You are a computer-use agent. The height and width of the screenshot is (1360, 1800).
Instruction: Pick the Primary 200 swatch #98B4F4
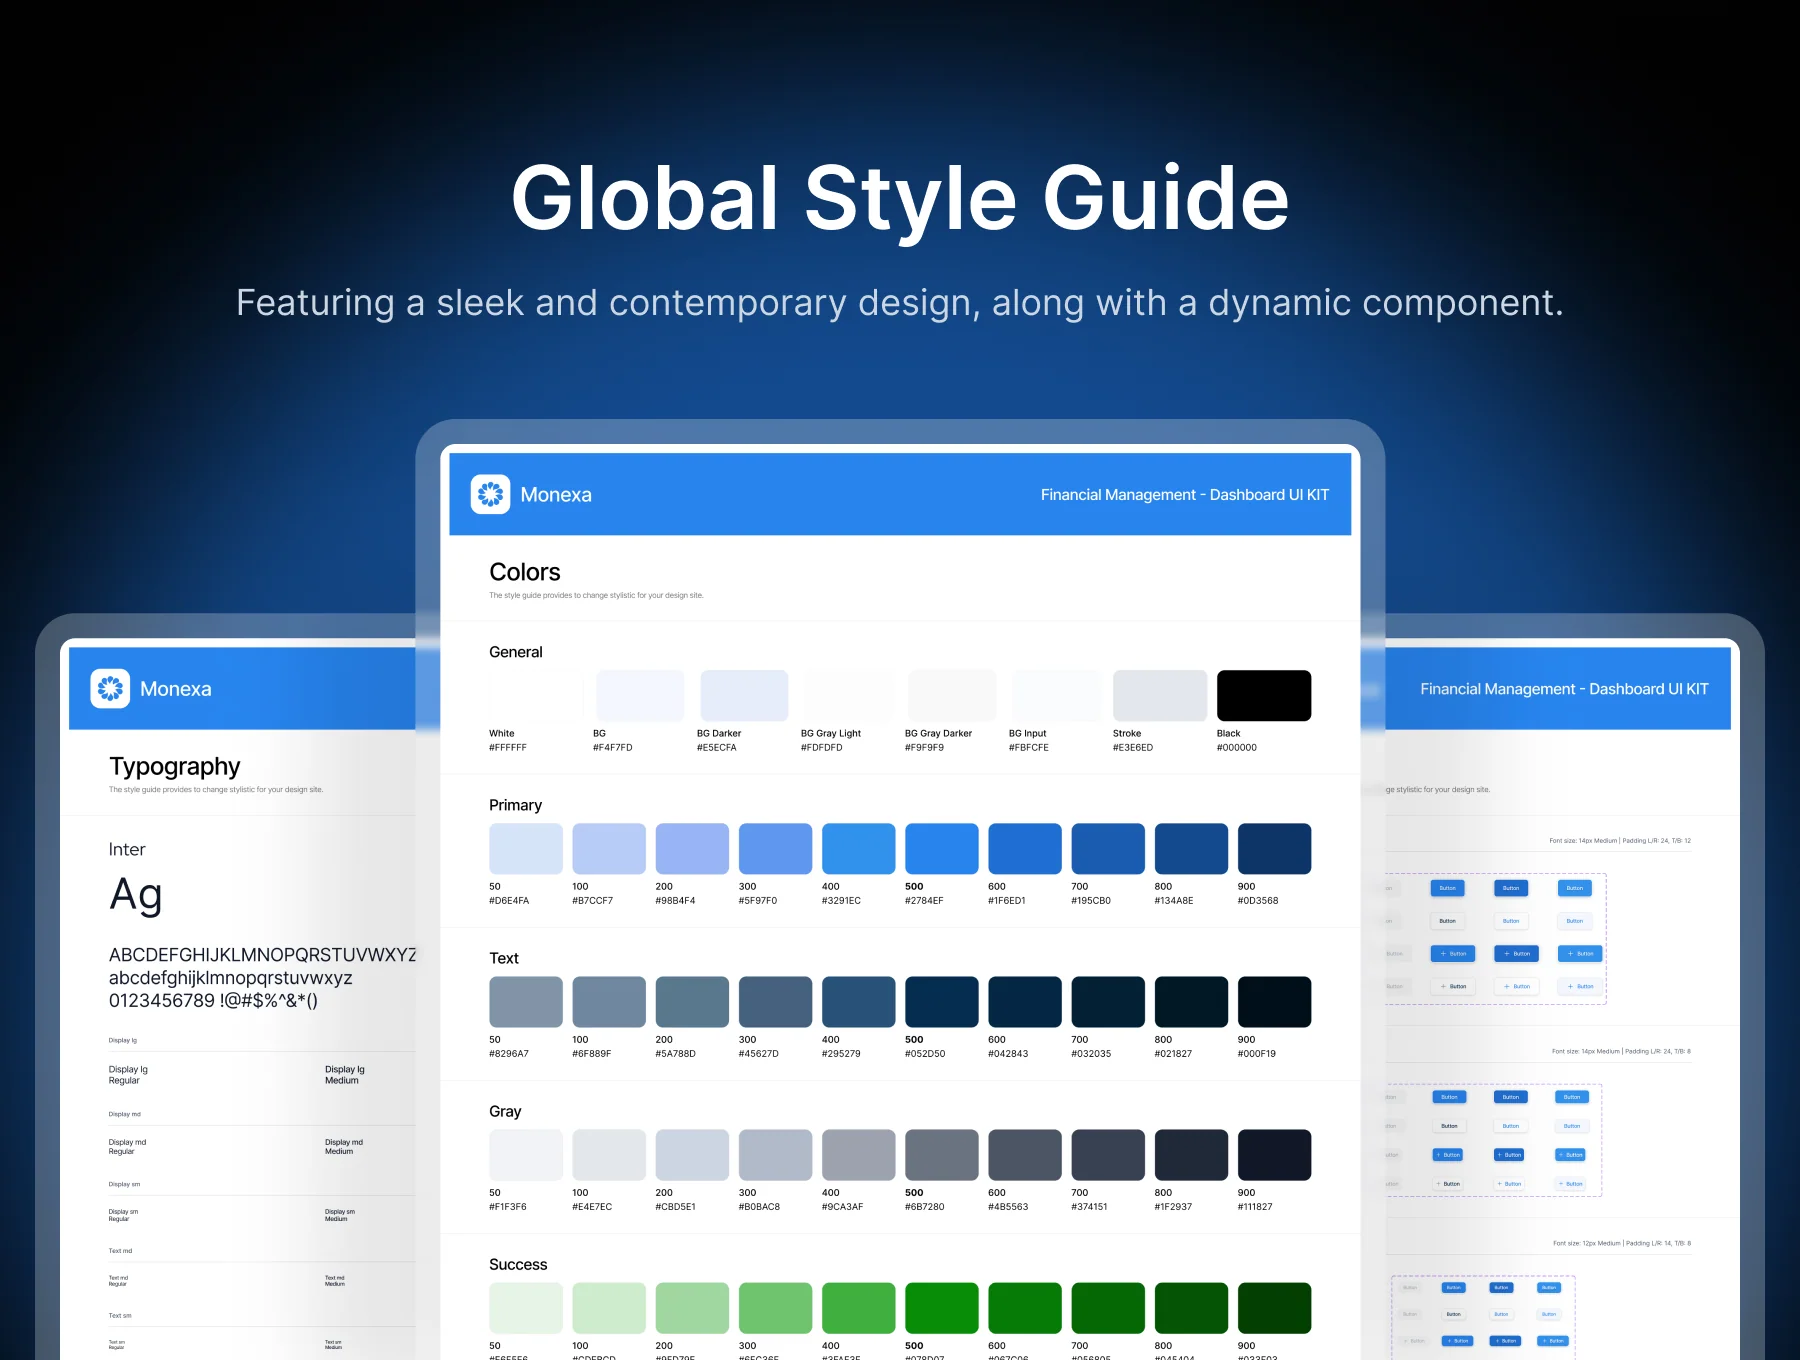click(692, 849)
